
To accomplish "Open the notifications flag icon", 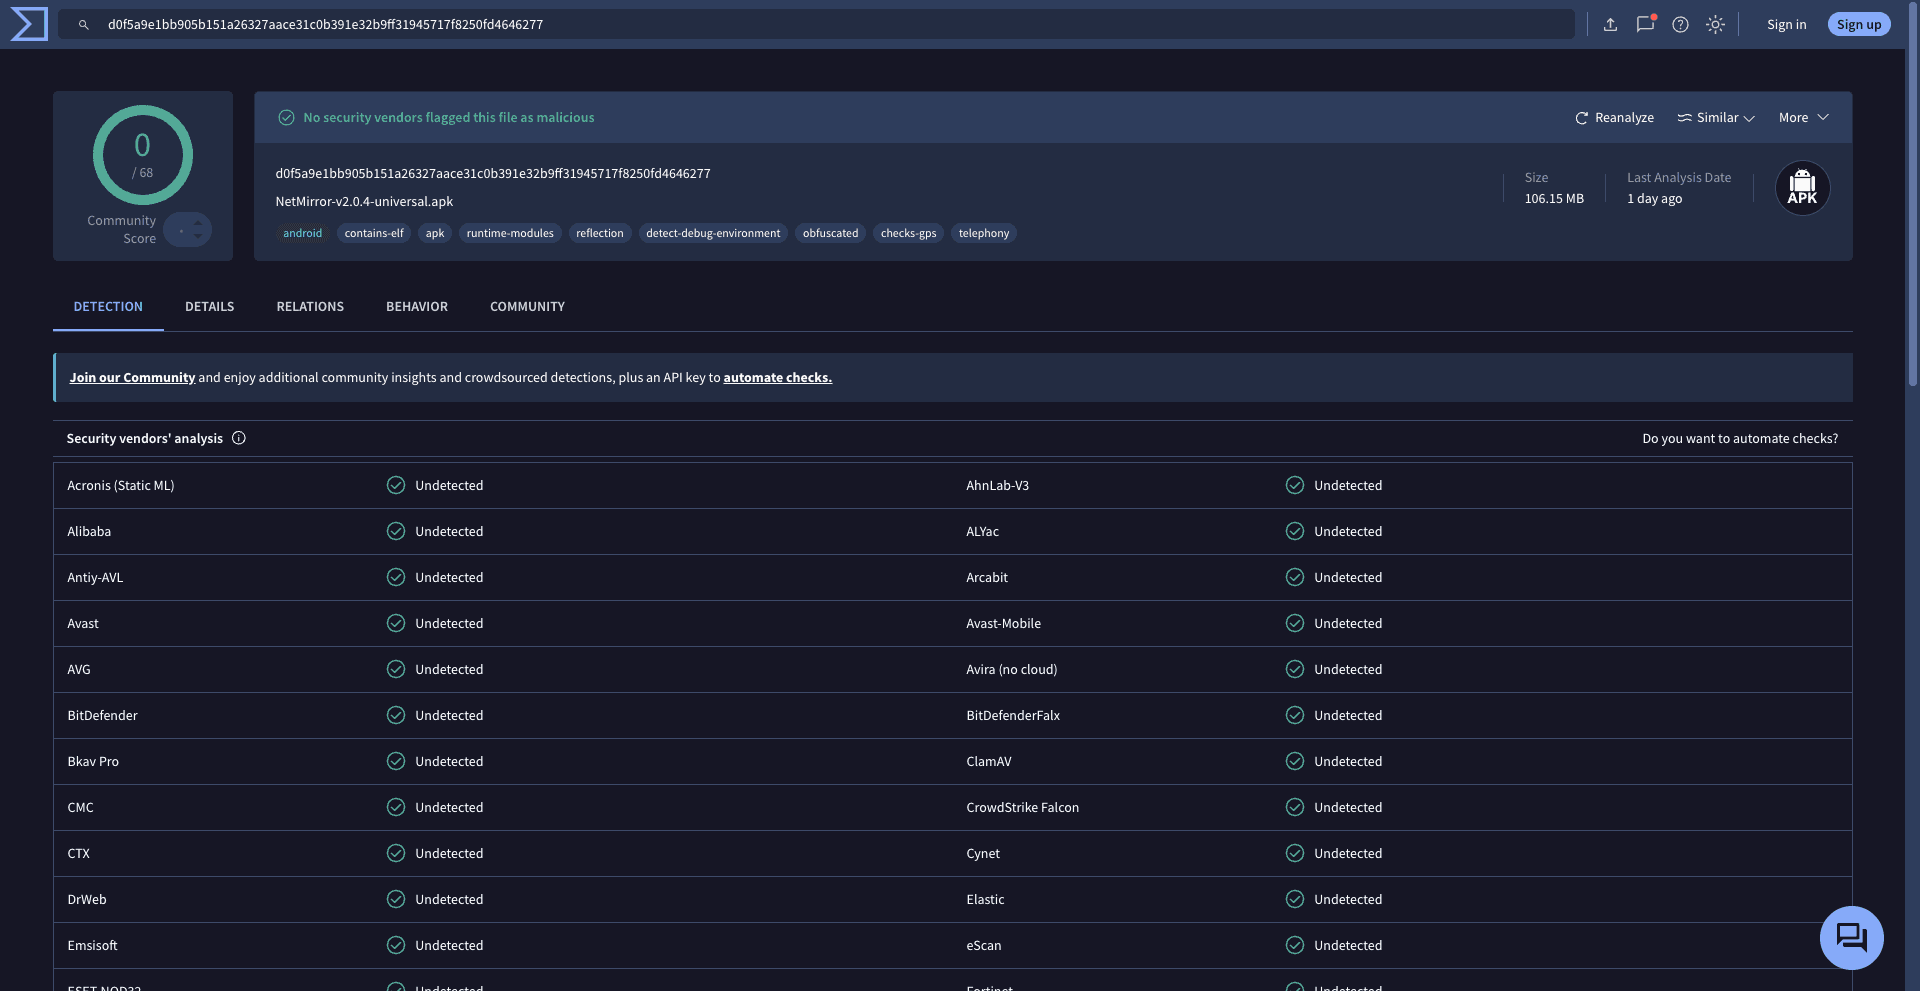I will 1645,25.
